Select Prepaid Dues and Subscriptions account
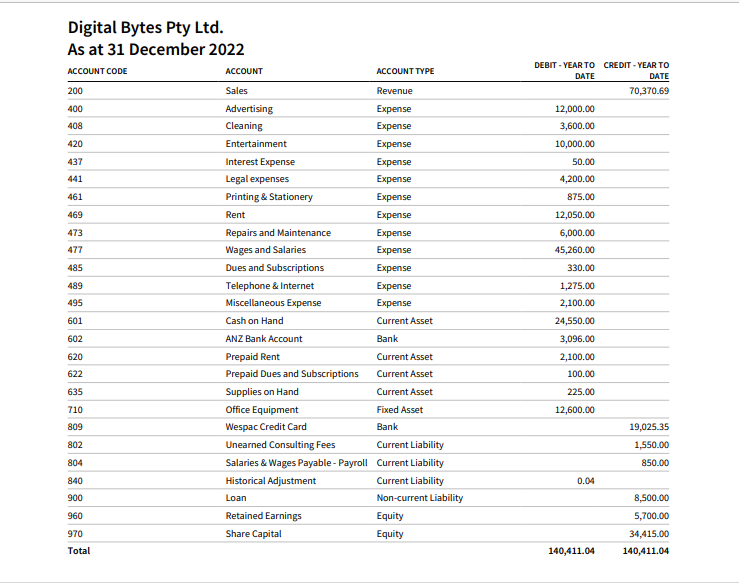739x583 pixels. [292, 374]
